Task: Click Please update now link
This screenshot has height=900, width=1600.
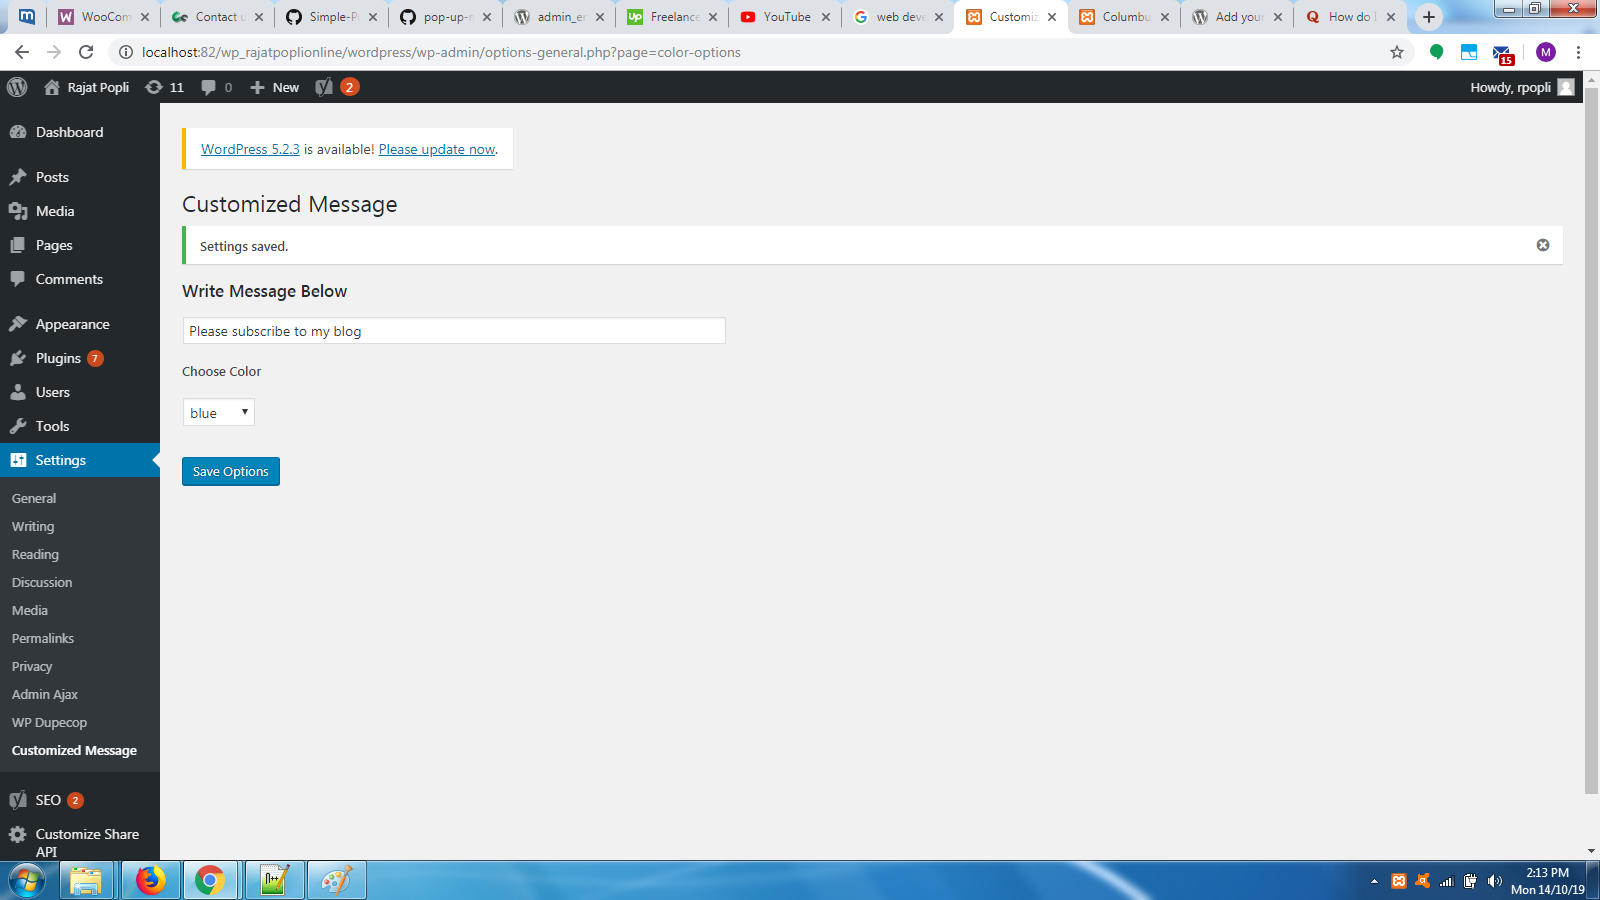Action: (x=437, y=149)
